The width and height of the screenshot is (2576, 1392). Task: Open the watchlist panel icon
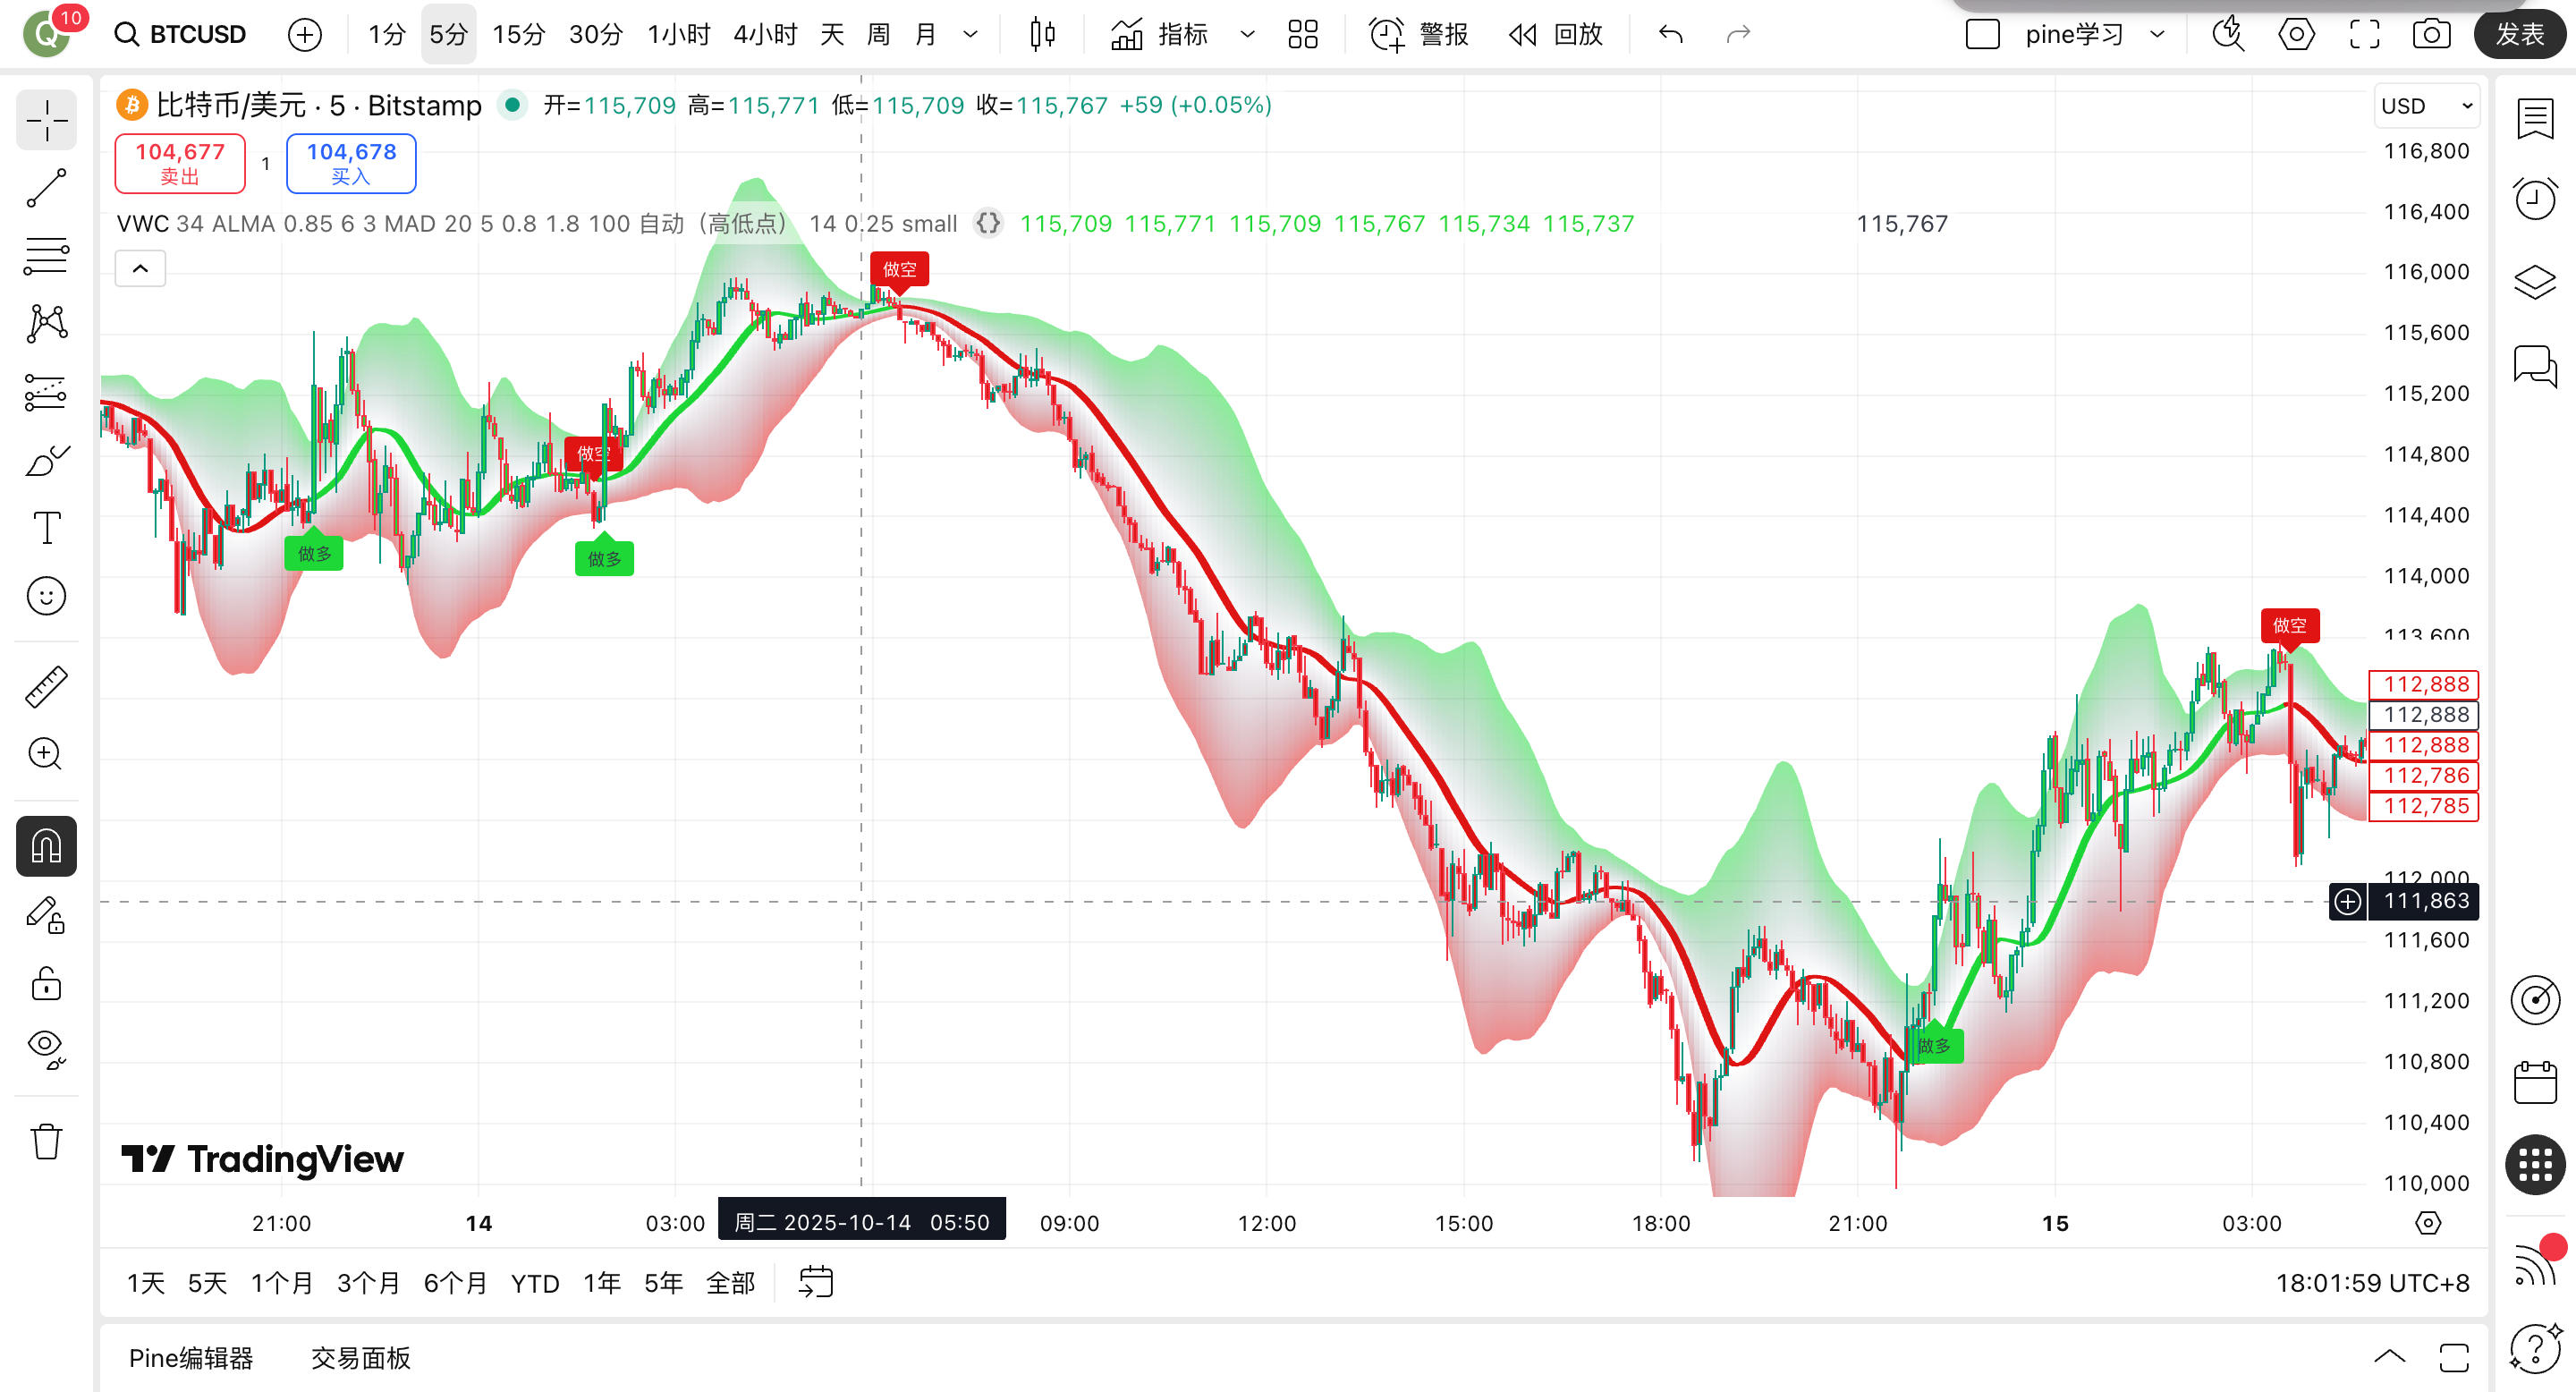pos(2535,119)
